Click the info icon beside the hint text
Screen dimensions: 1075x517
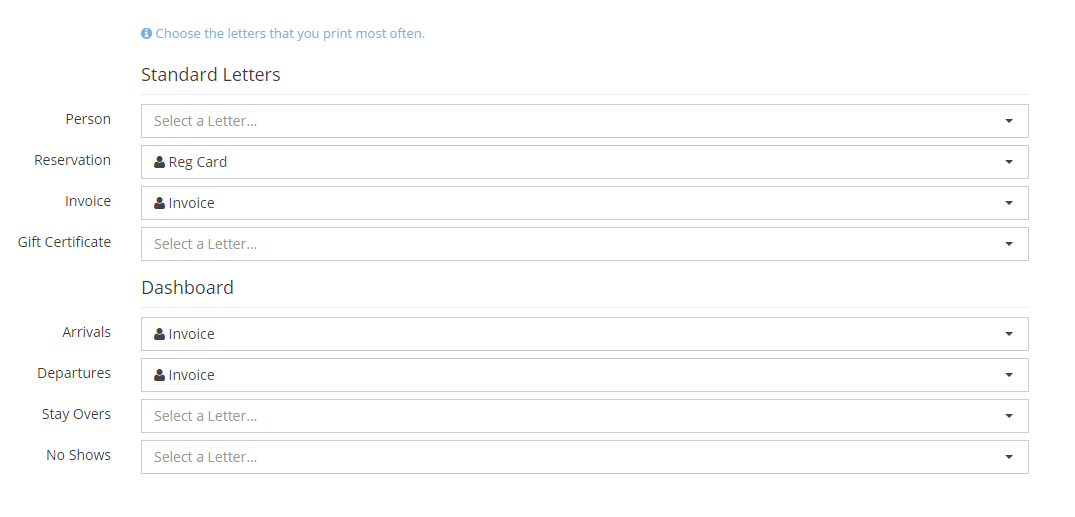point(146,34)
